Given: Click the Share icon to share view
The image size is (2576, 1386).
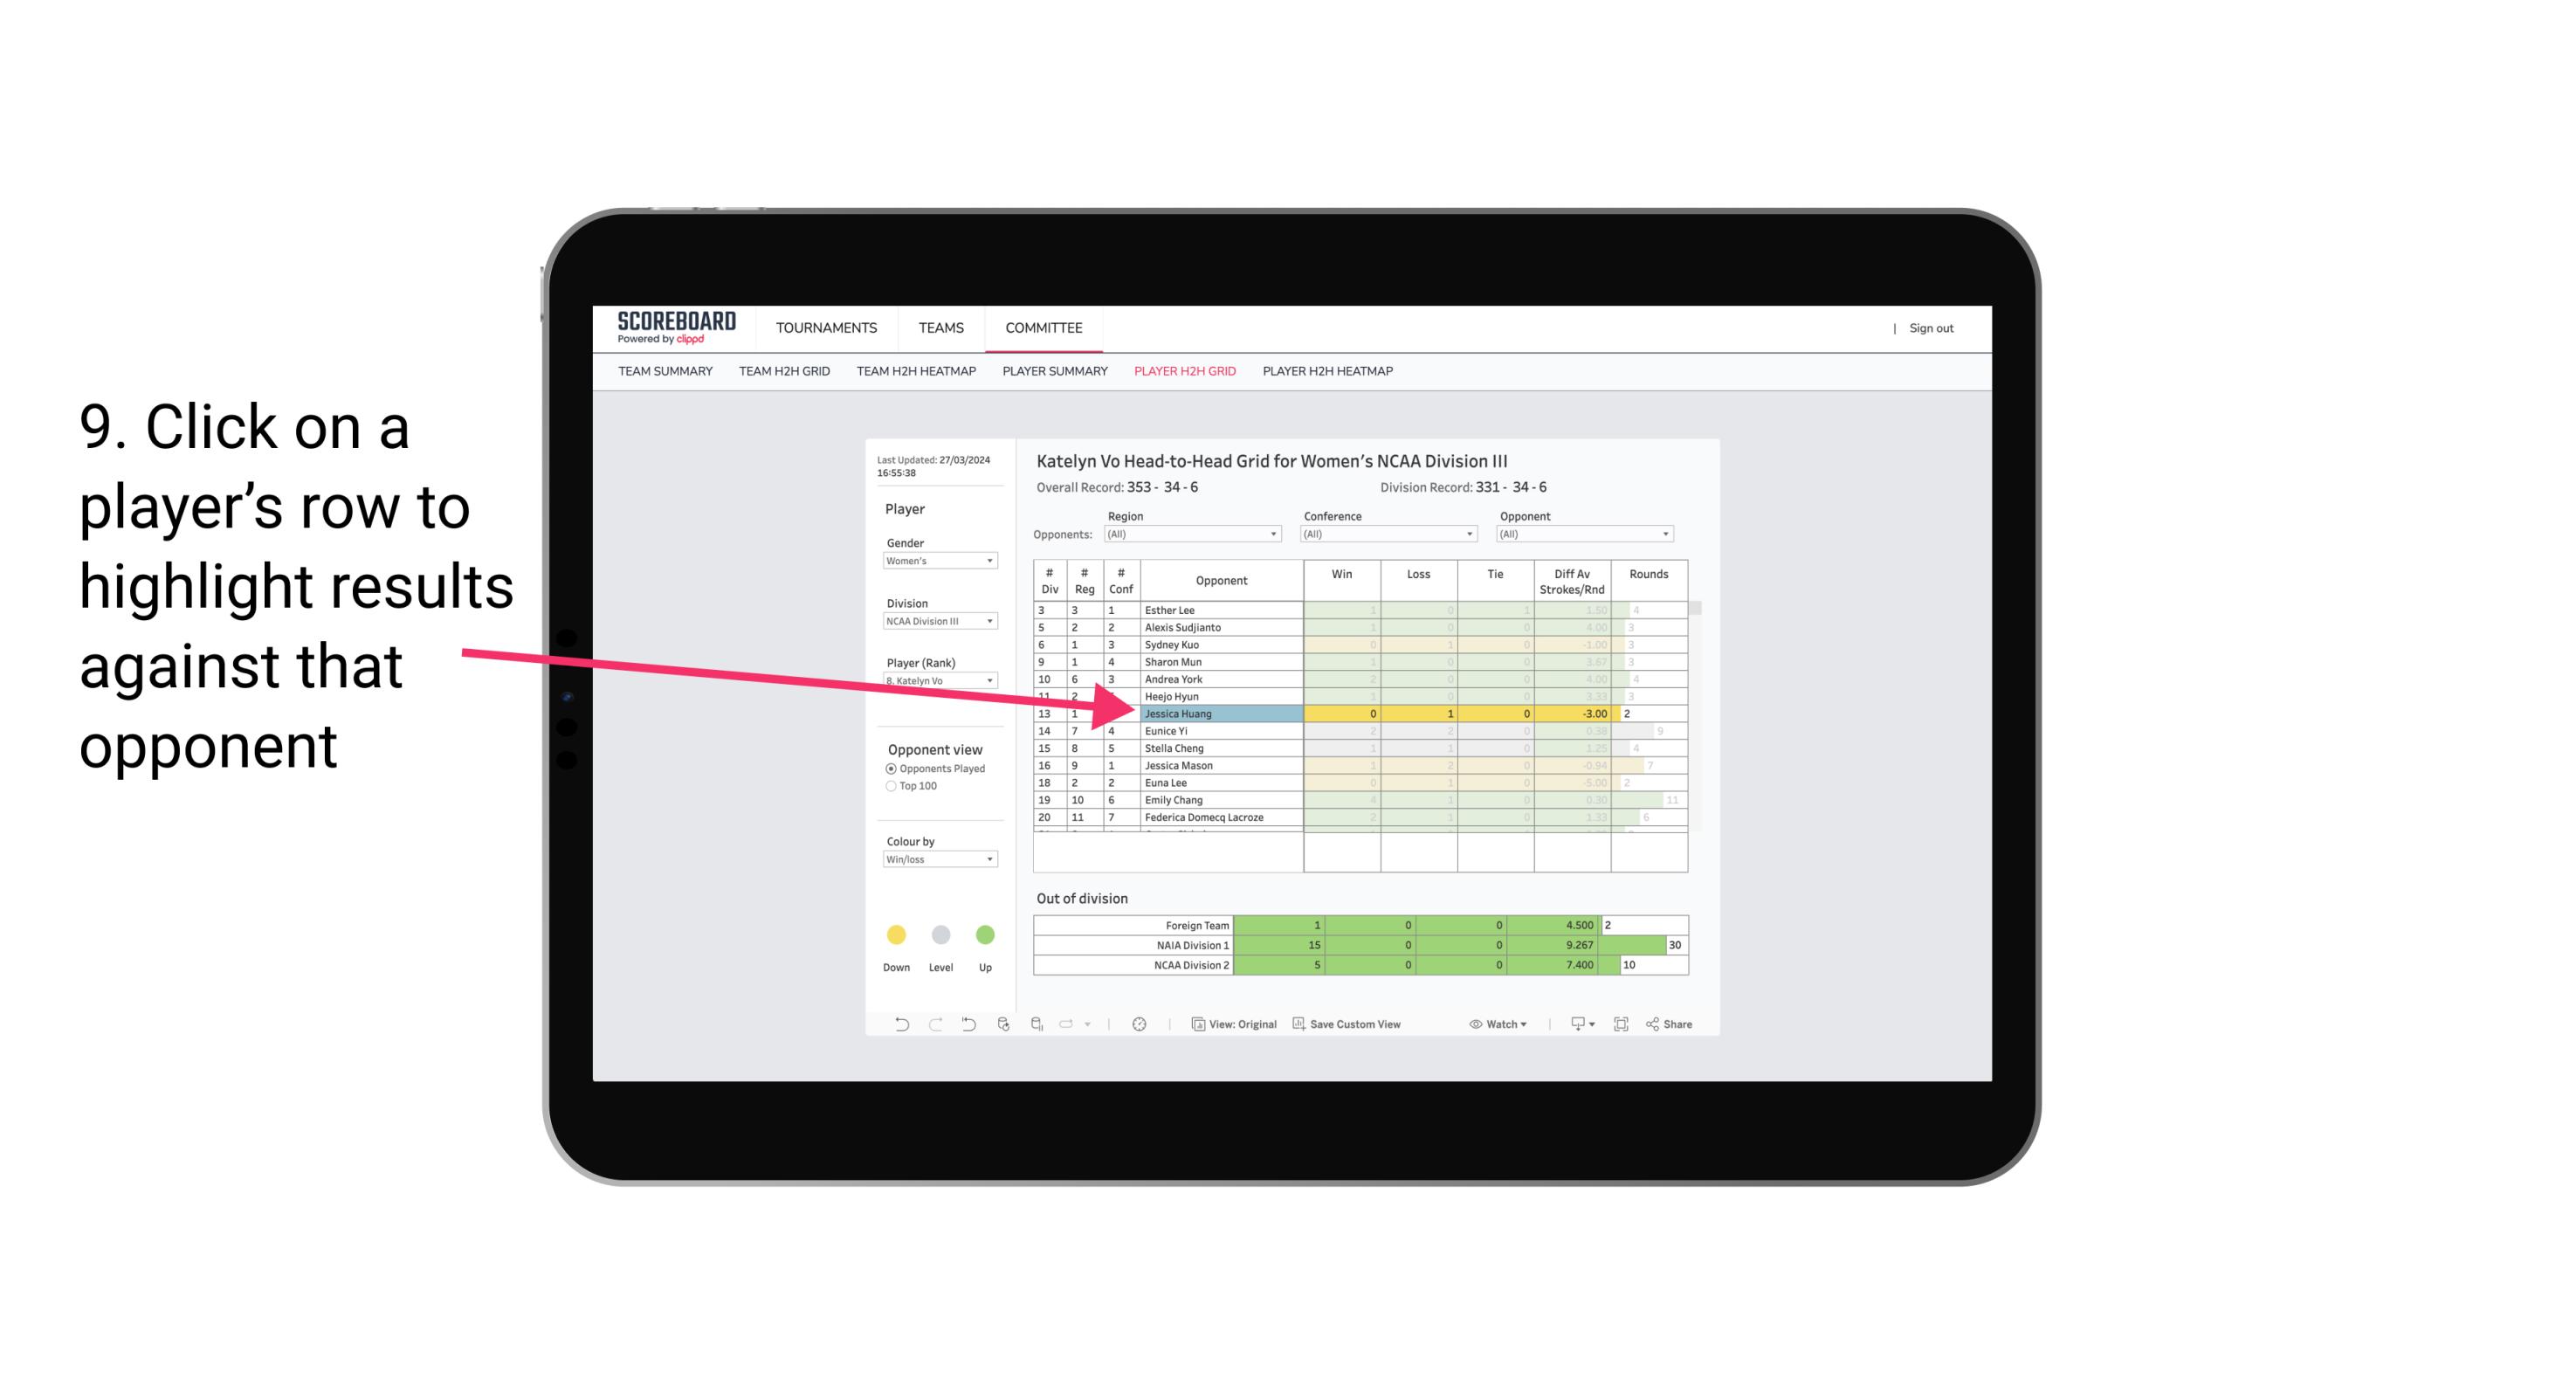Looking at the screenshot, I should 1678,1026.
